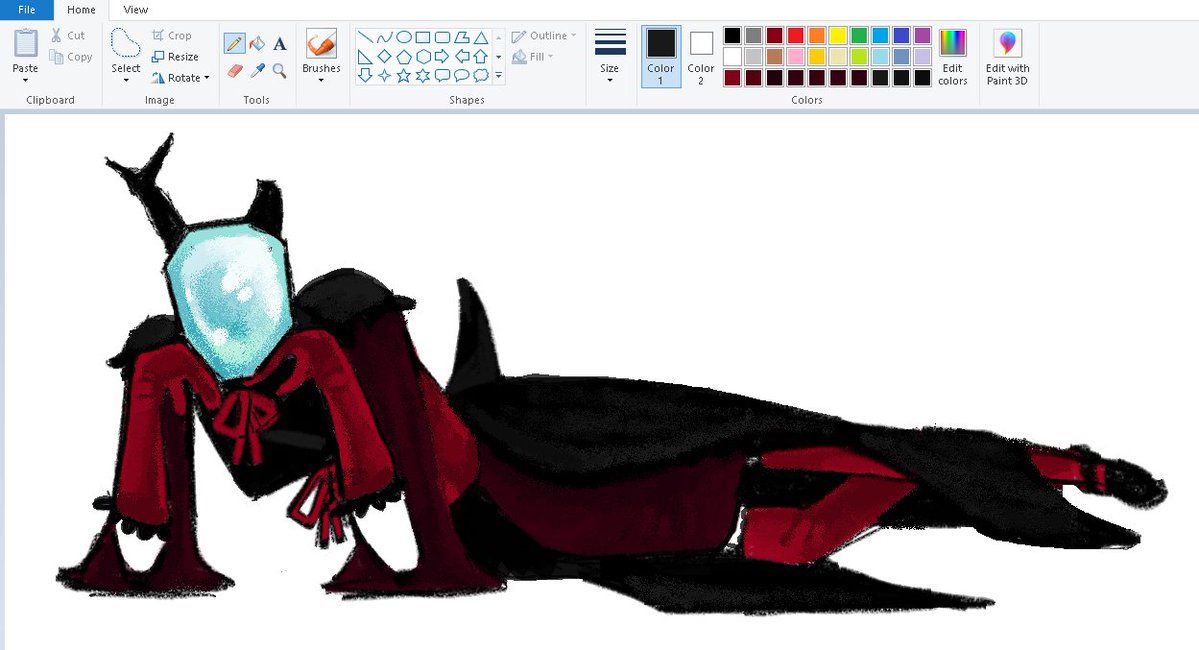
Task: Click the Crop button
Action: [172, 35]
